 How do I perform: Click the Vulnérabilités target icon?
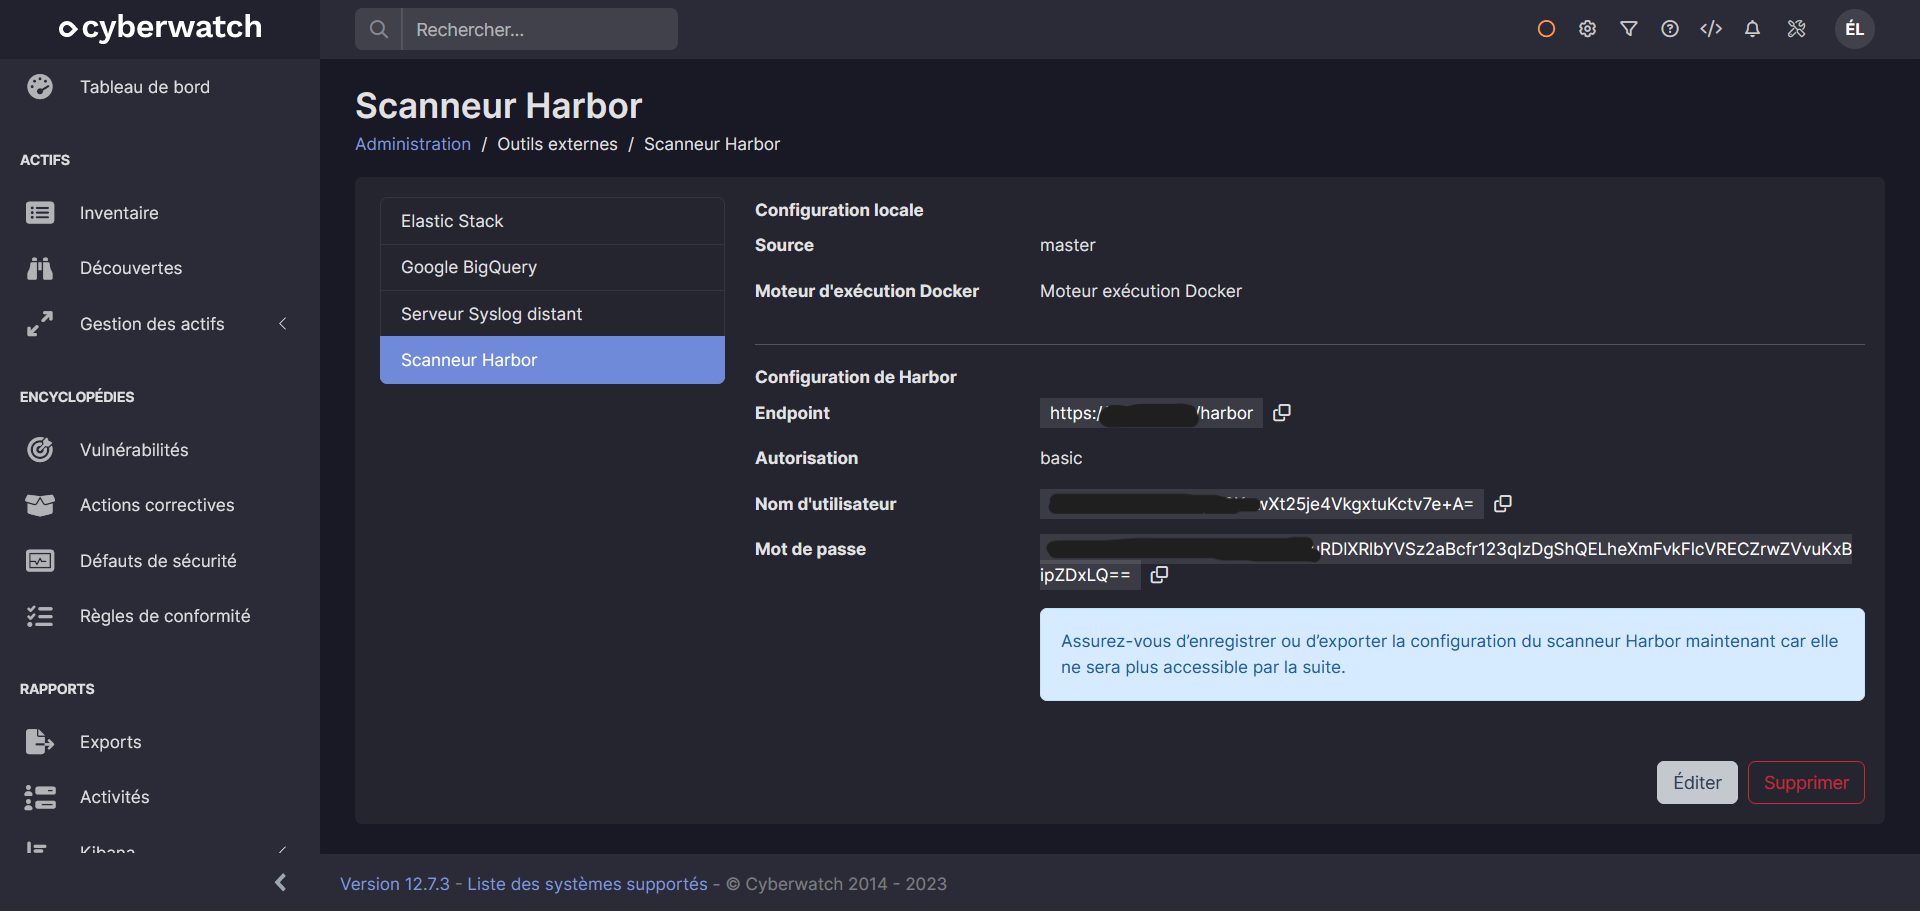(40, 450)
